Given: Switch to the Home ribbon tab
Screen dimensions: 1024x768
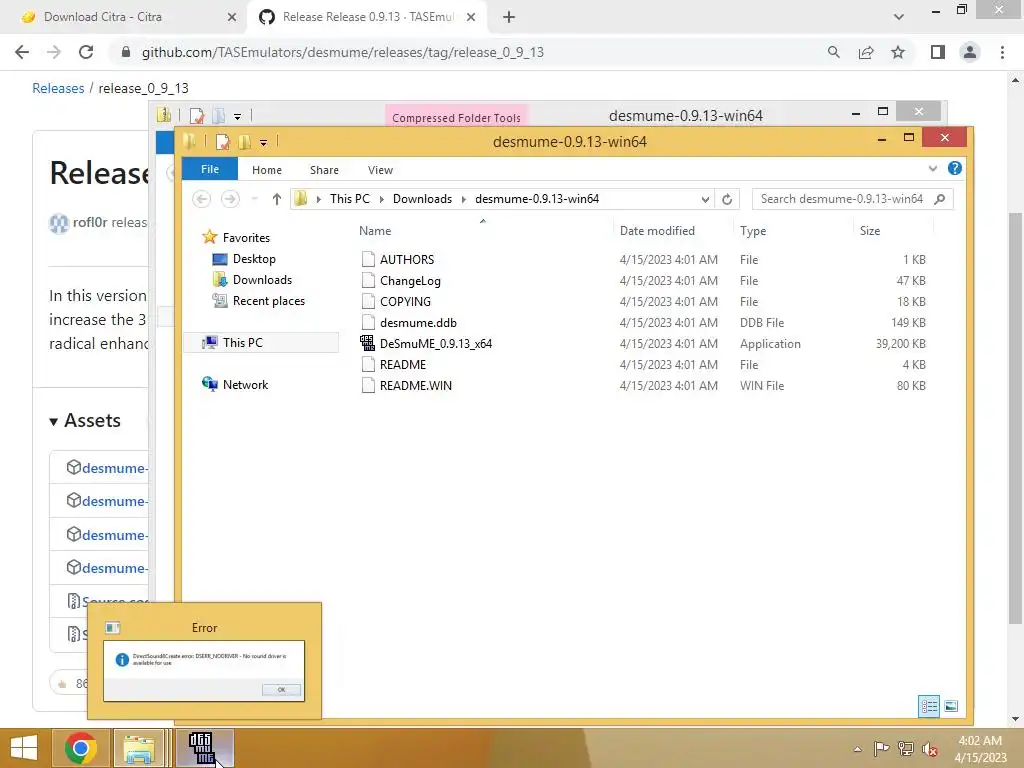Looking at the screenshot, I should (266, 170).
